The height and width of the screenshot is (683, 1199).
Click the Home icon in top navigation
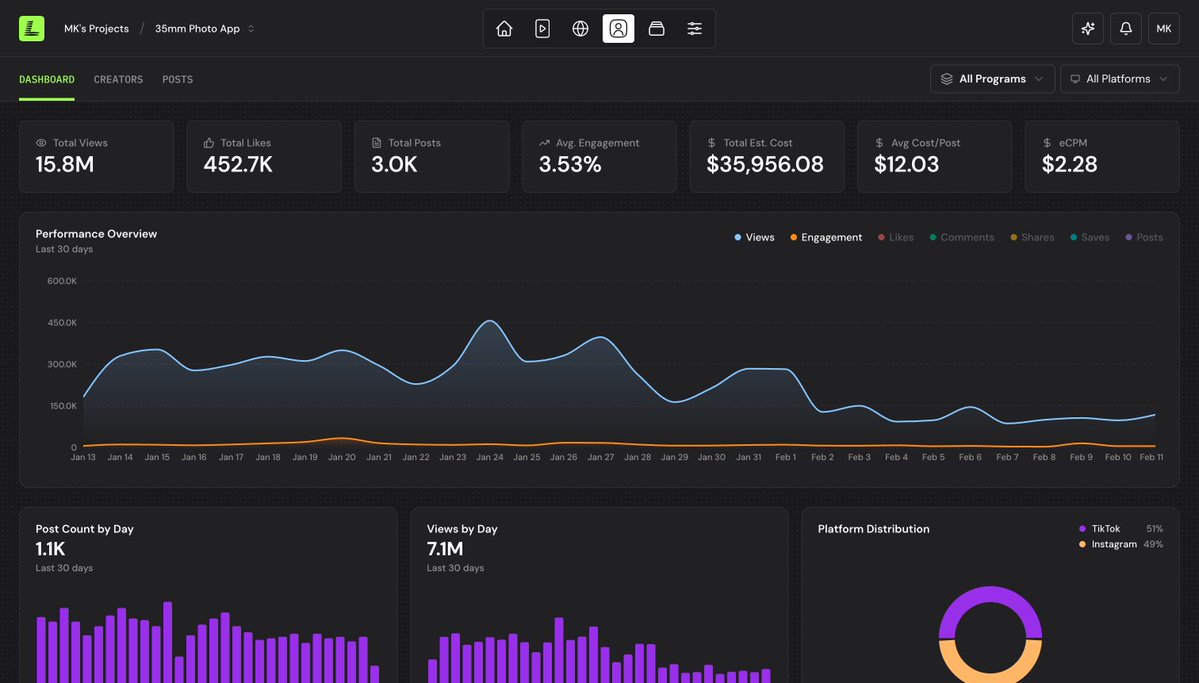(x=504, y=28)
